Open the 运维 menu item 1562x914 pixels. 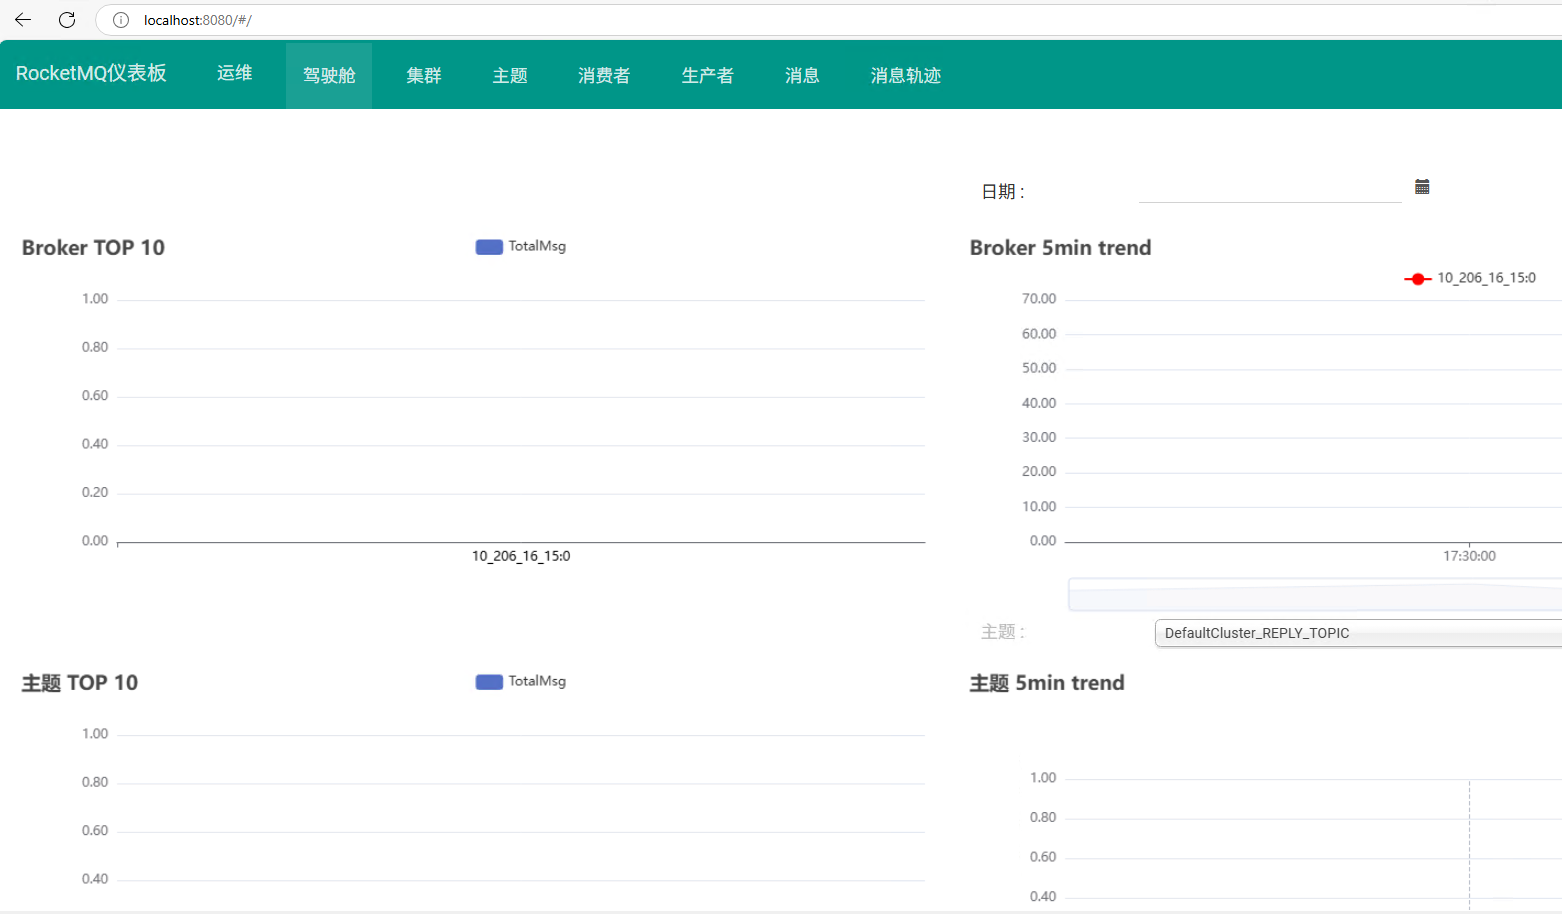(x=235, y=73)
